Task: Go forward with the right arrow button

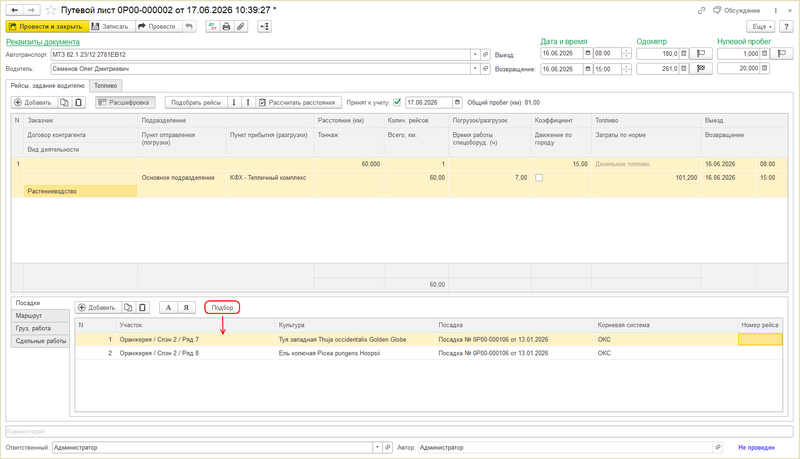Action: [32, 10]
